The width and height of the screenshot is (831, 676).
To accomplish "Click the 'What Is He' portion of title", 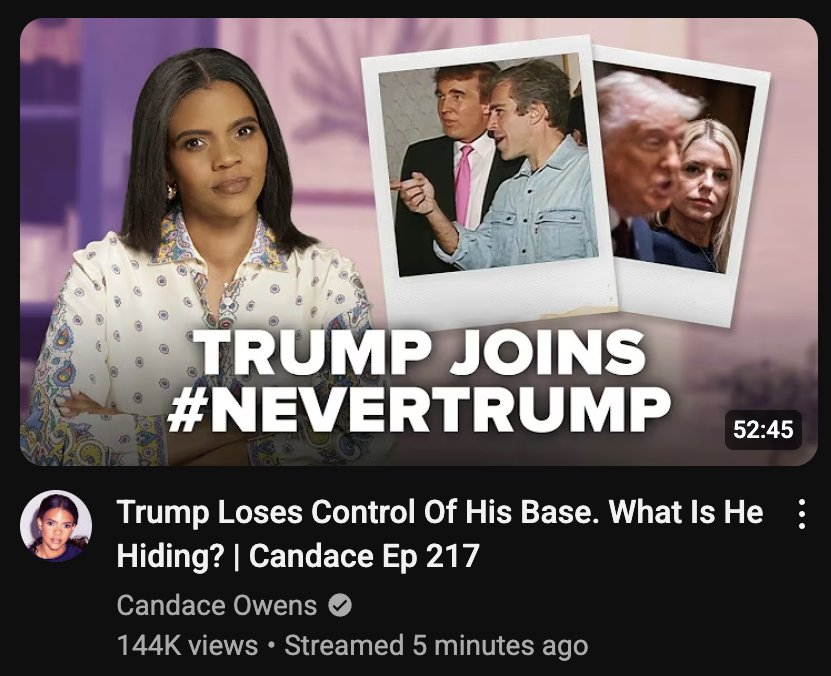I will coord(686,512).
